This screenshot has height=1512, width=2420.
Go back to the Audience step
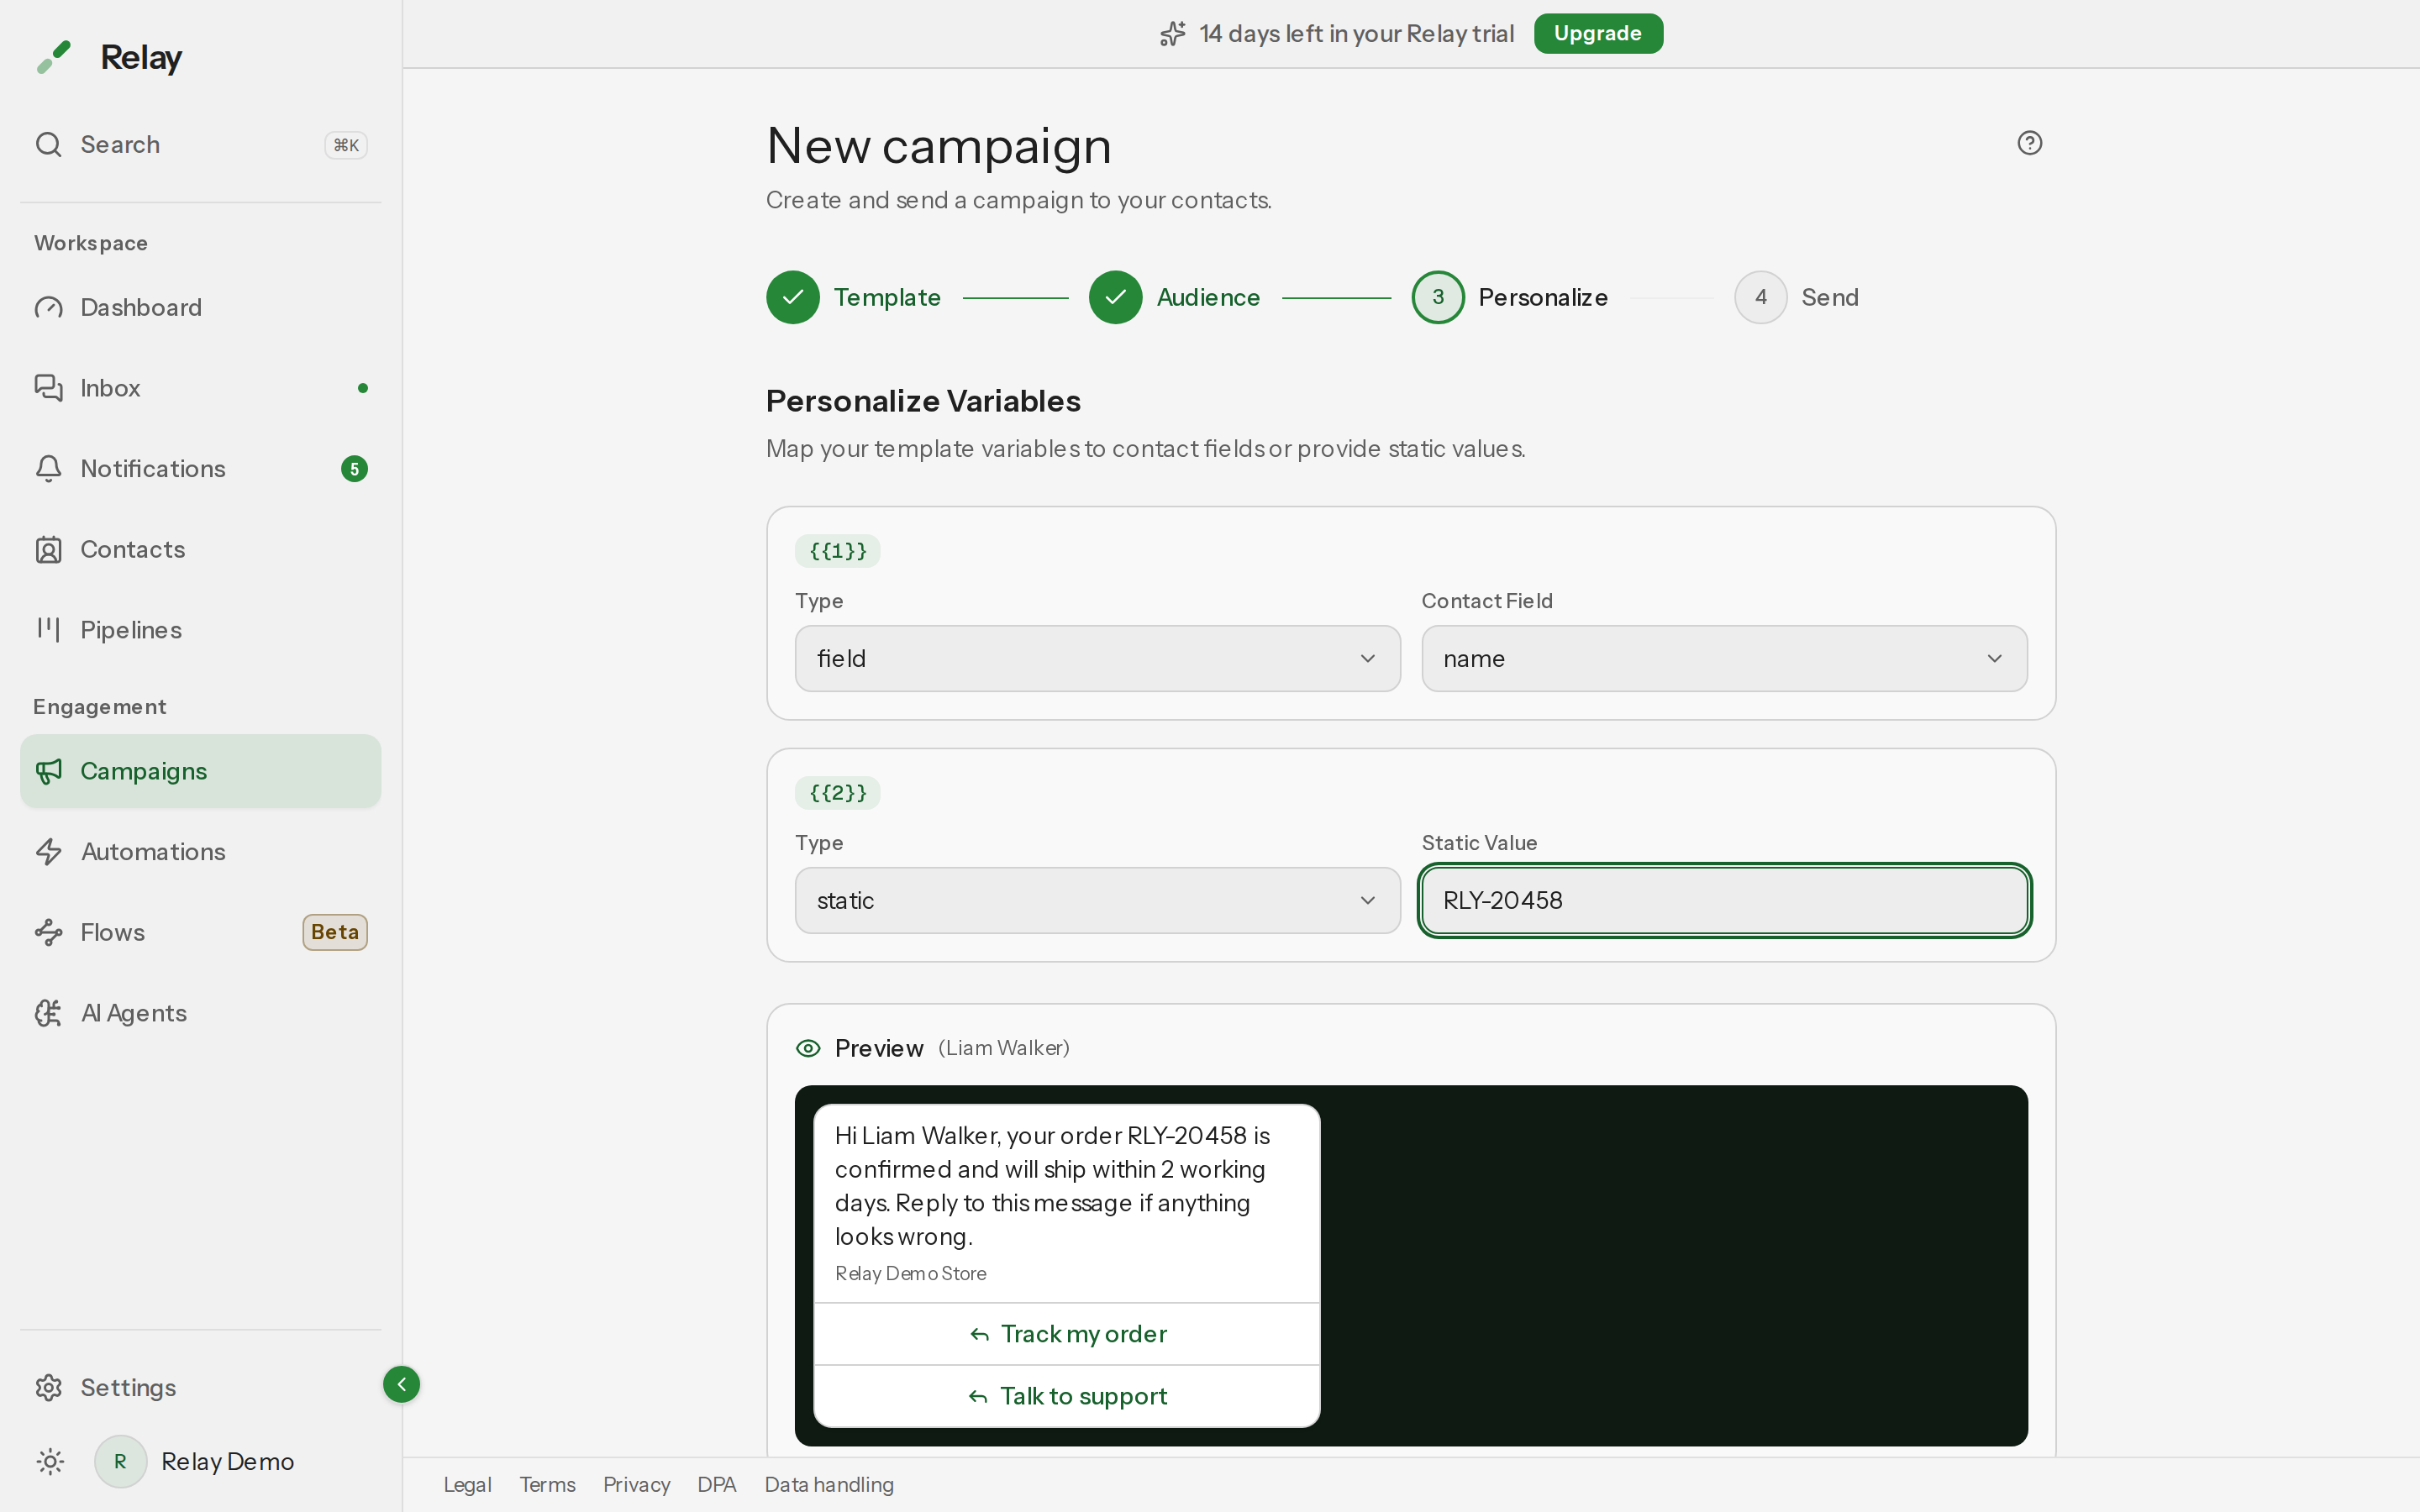tap(1175, 297)
